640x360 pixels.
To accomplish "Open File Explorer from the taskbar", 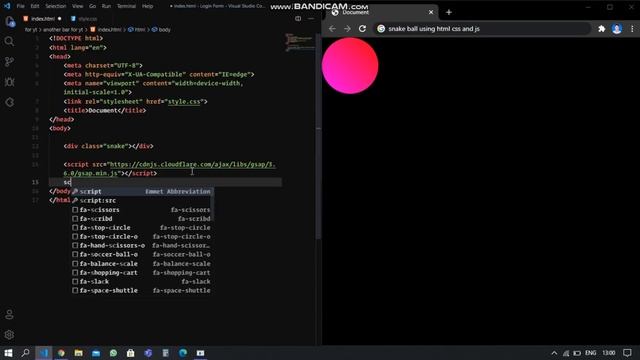I will pos(78,353).
